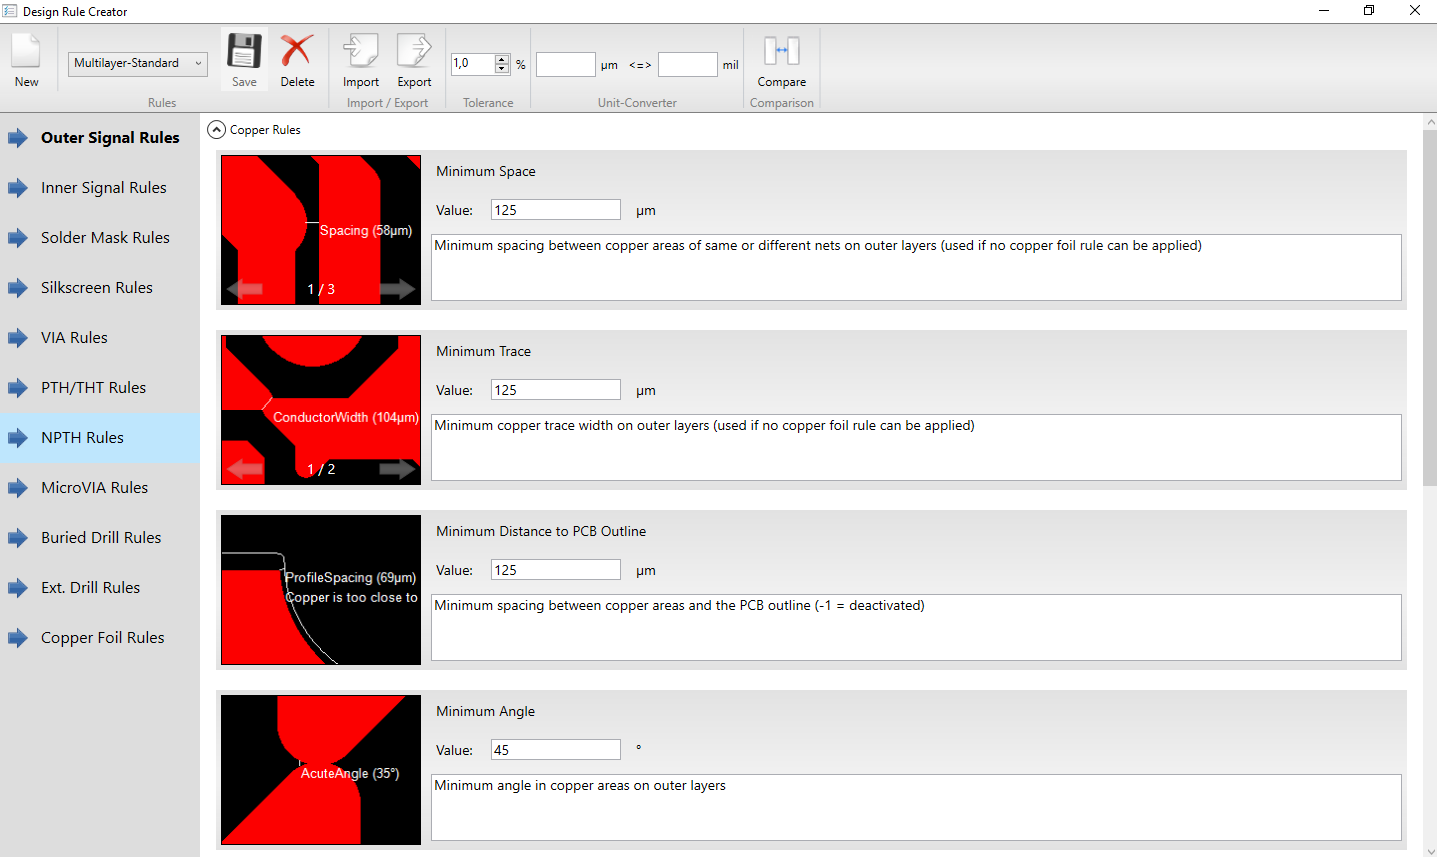
Task: Click the mil unit converter field
Action: click(x=688, y=65)
